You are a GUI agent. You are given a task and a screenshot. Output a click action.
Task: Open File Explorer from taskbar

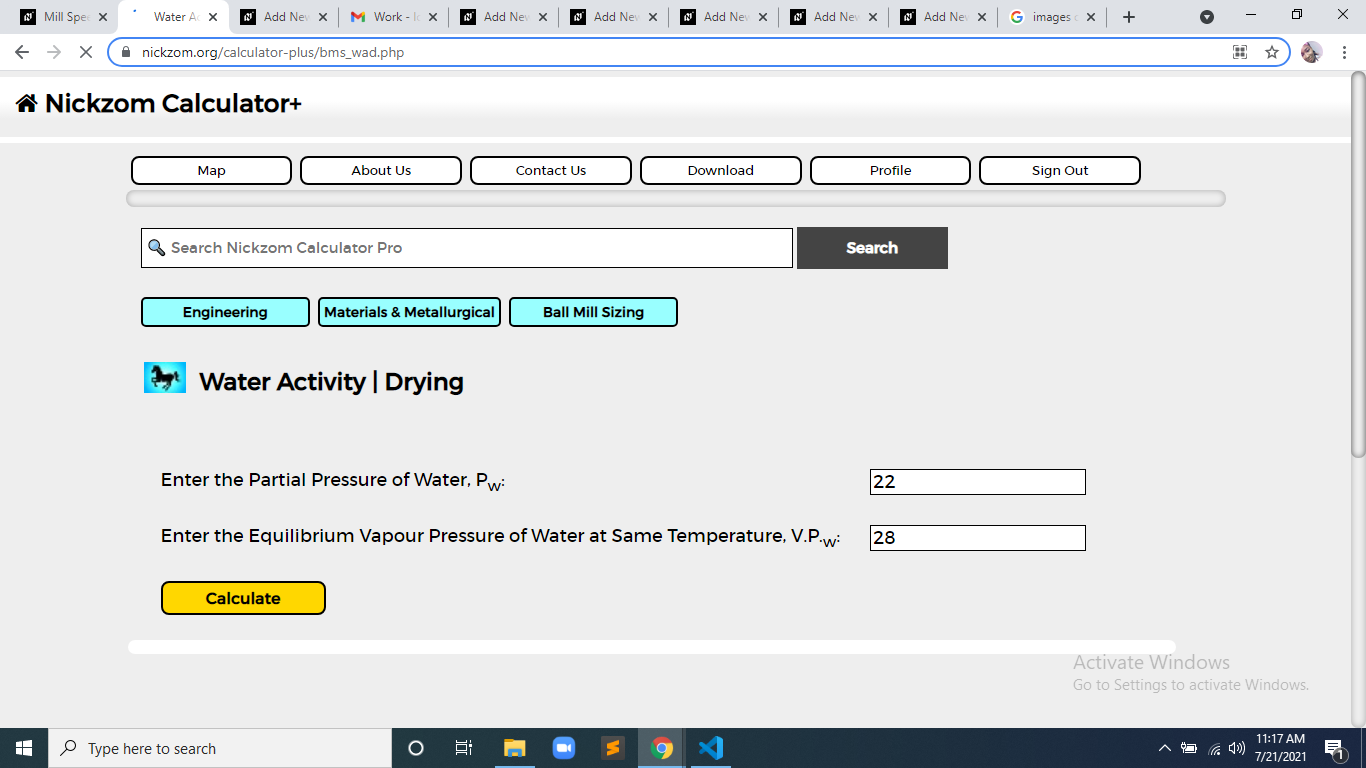pos(514,748)
